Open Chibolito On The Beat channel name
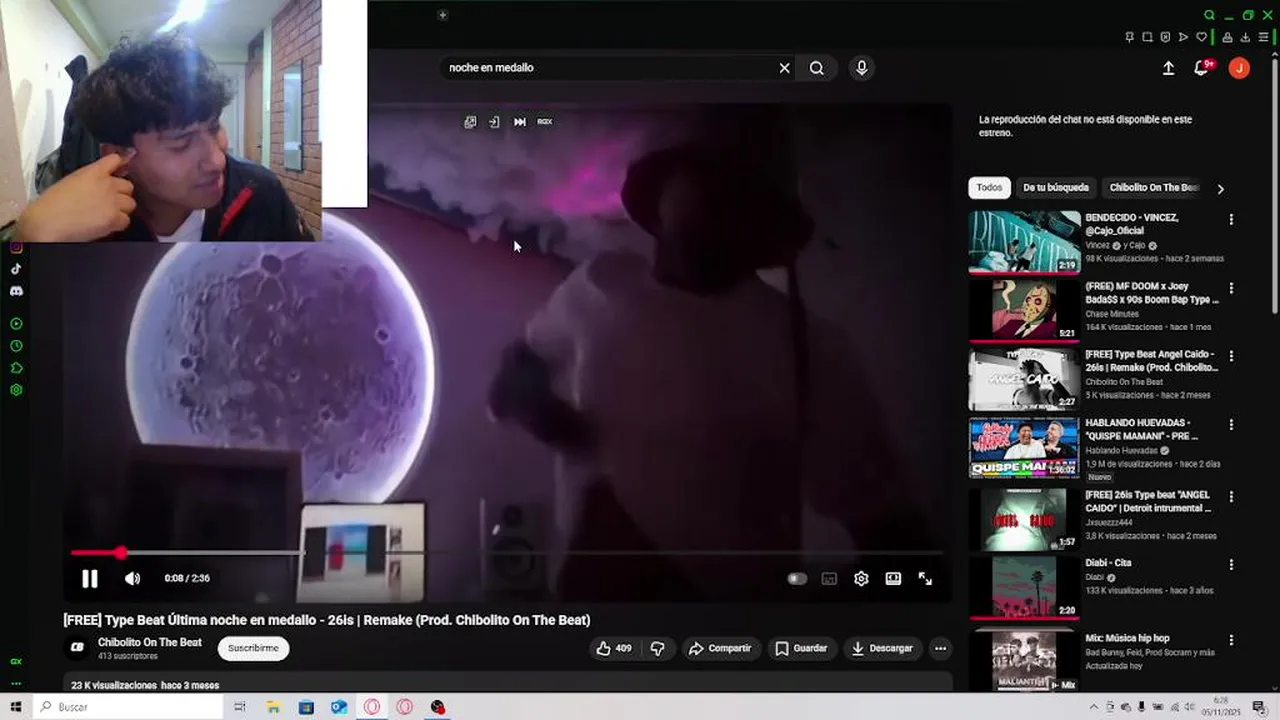The height and width of the screenshot is (720, 1280). coord(150,642)
